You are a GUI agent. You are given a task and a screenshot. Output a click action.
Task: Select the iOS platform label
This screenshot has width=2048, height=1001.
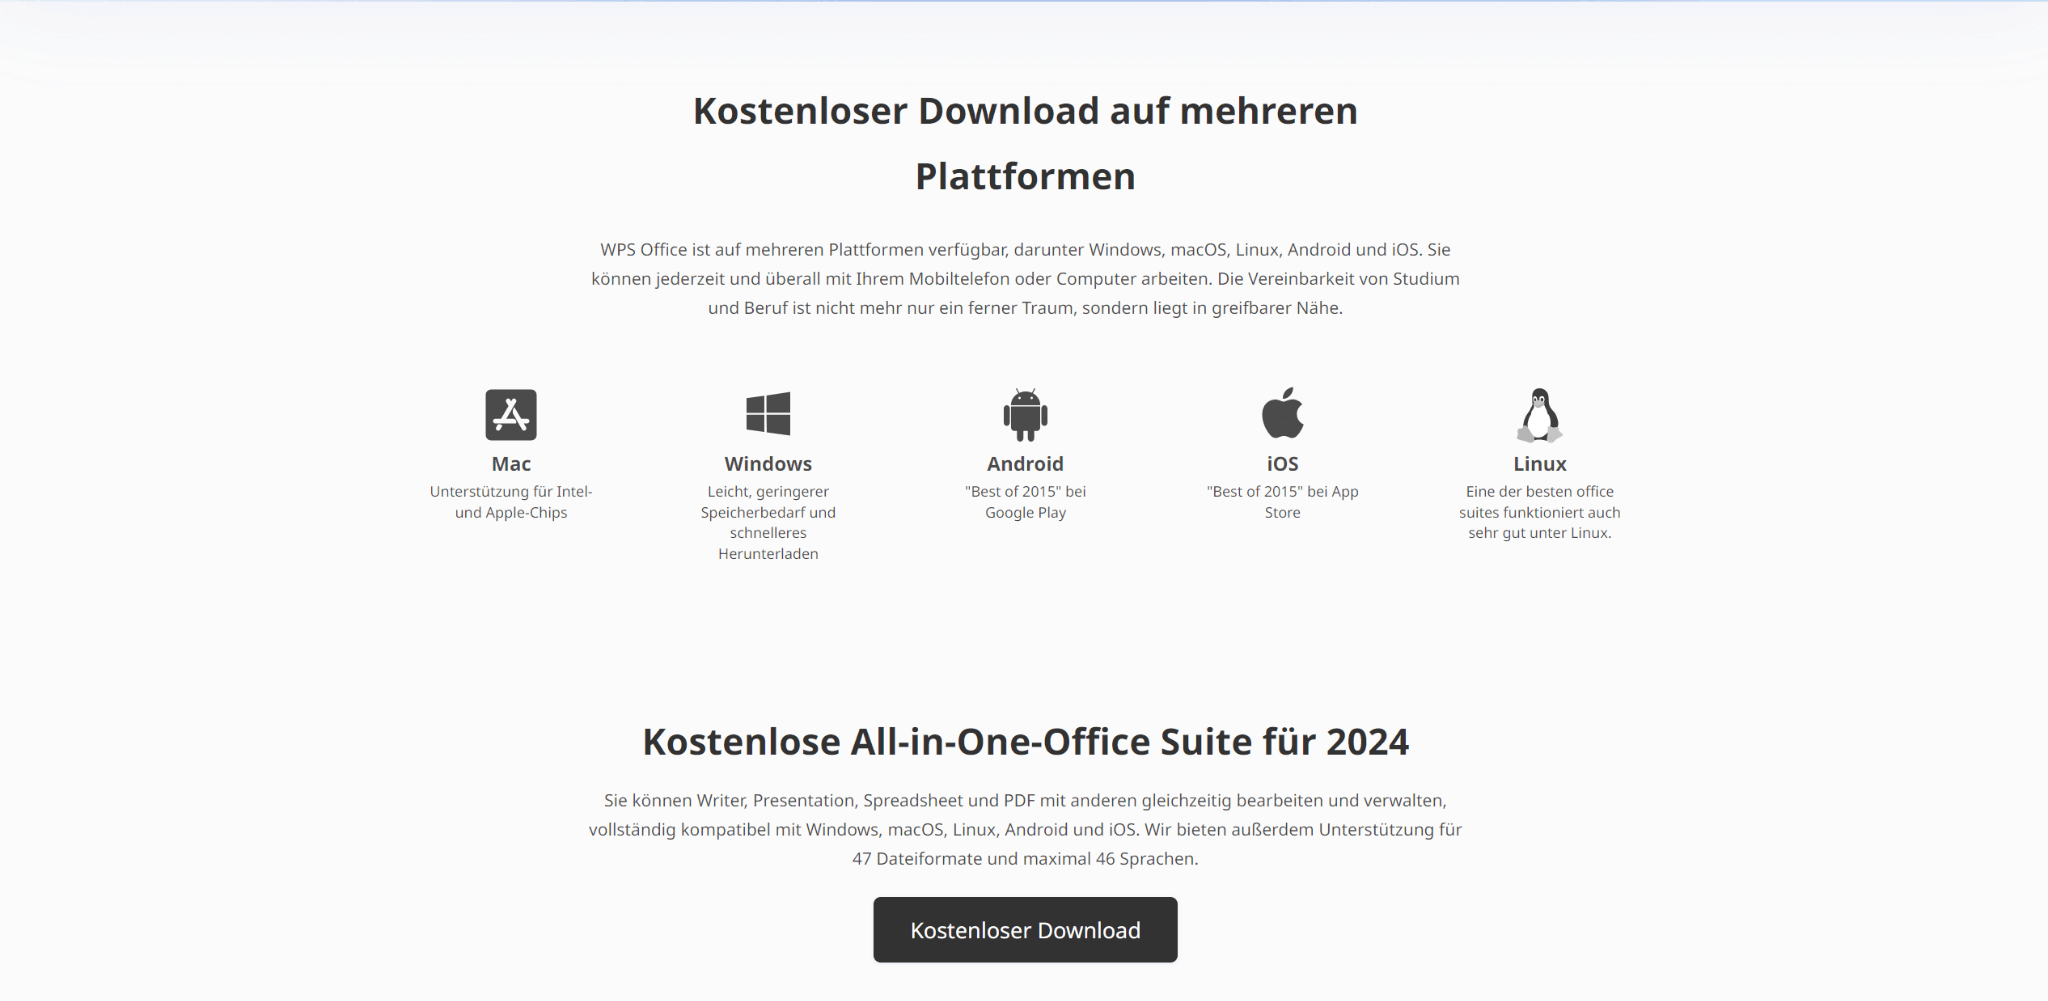click(x=1282, y=464)
